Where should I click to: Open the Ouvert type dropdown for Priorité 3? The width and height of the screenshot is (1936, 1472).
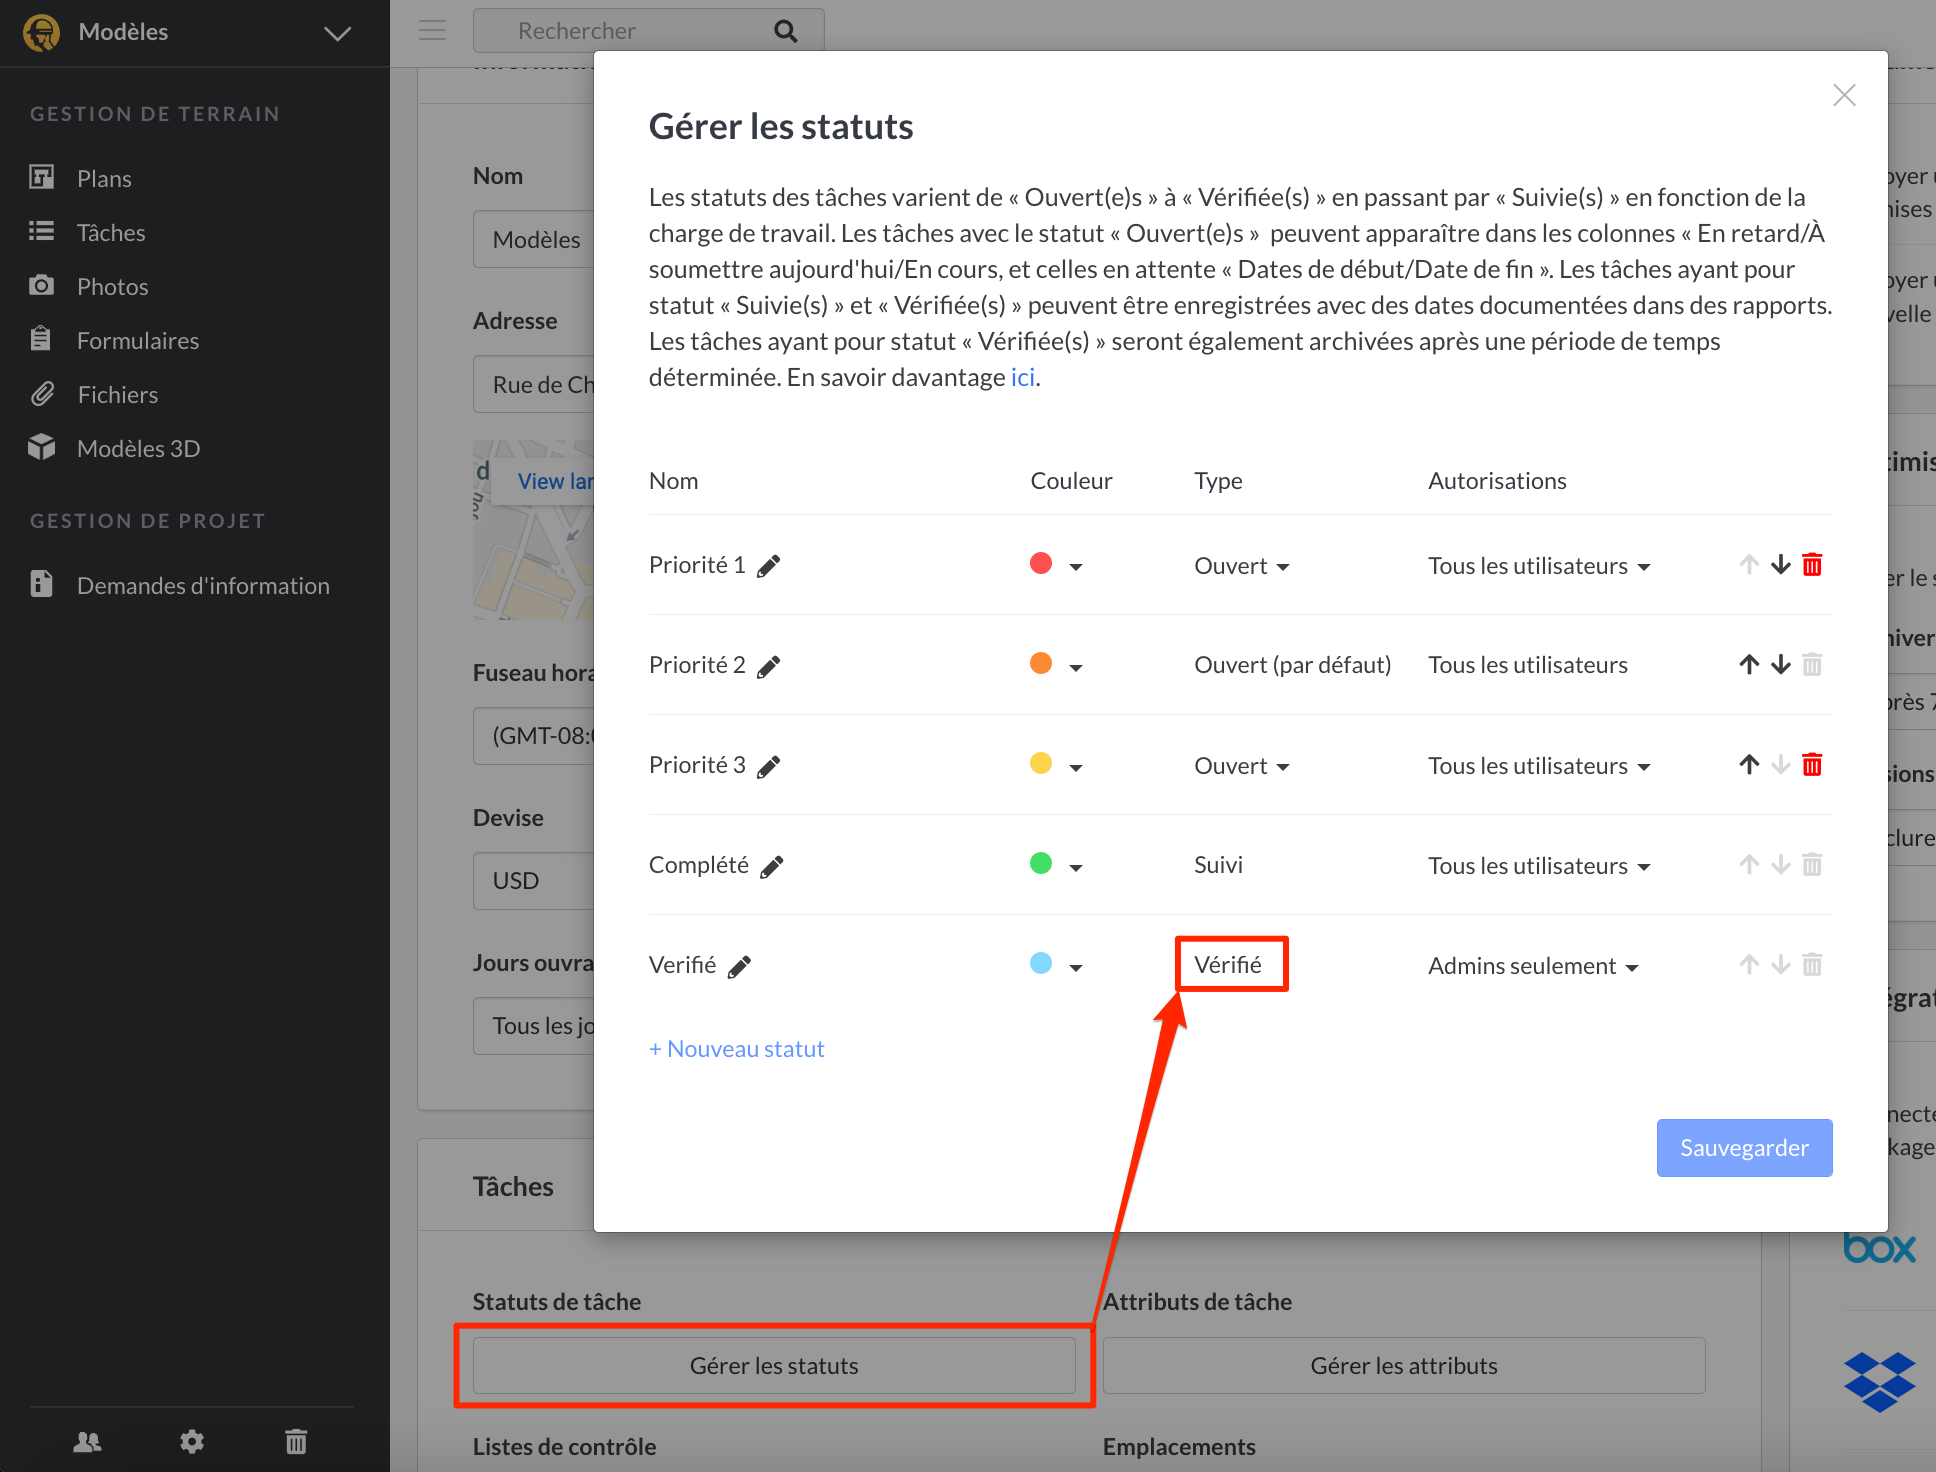click(1242, 766)
